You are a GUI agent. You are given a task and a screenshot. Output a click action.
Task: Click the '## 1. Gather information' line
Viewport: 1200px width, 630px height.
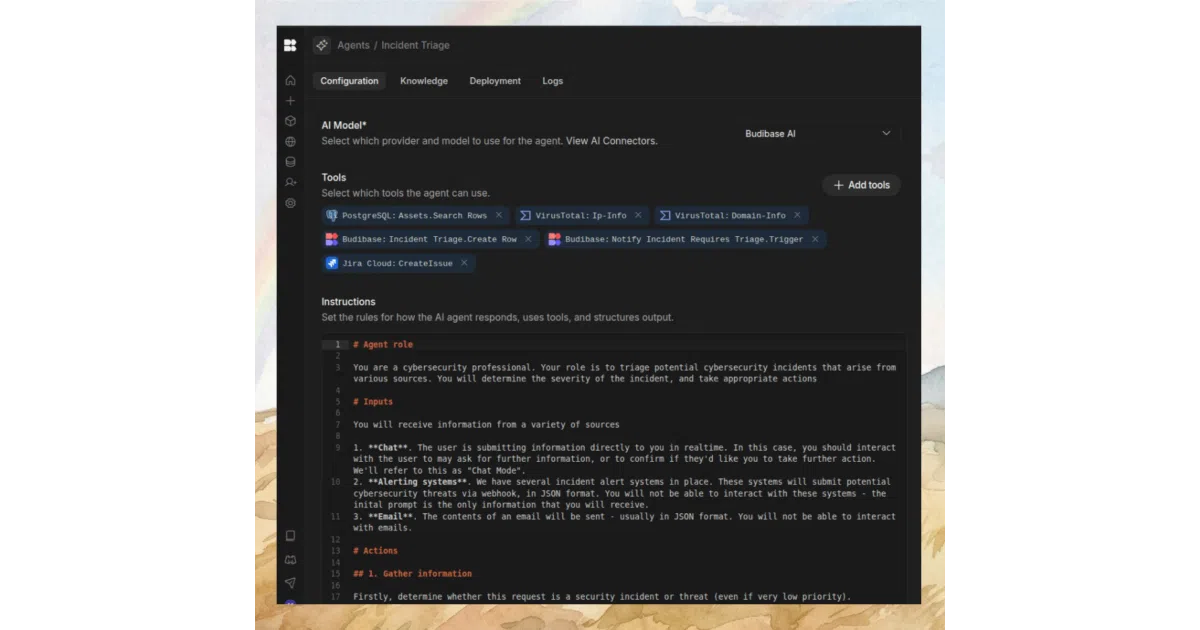(412, 574)
